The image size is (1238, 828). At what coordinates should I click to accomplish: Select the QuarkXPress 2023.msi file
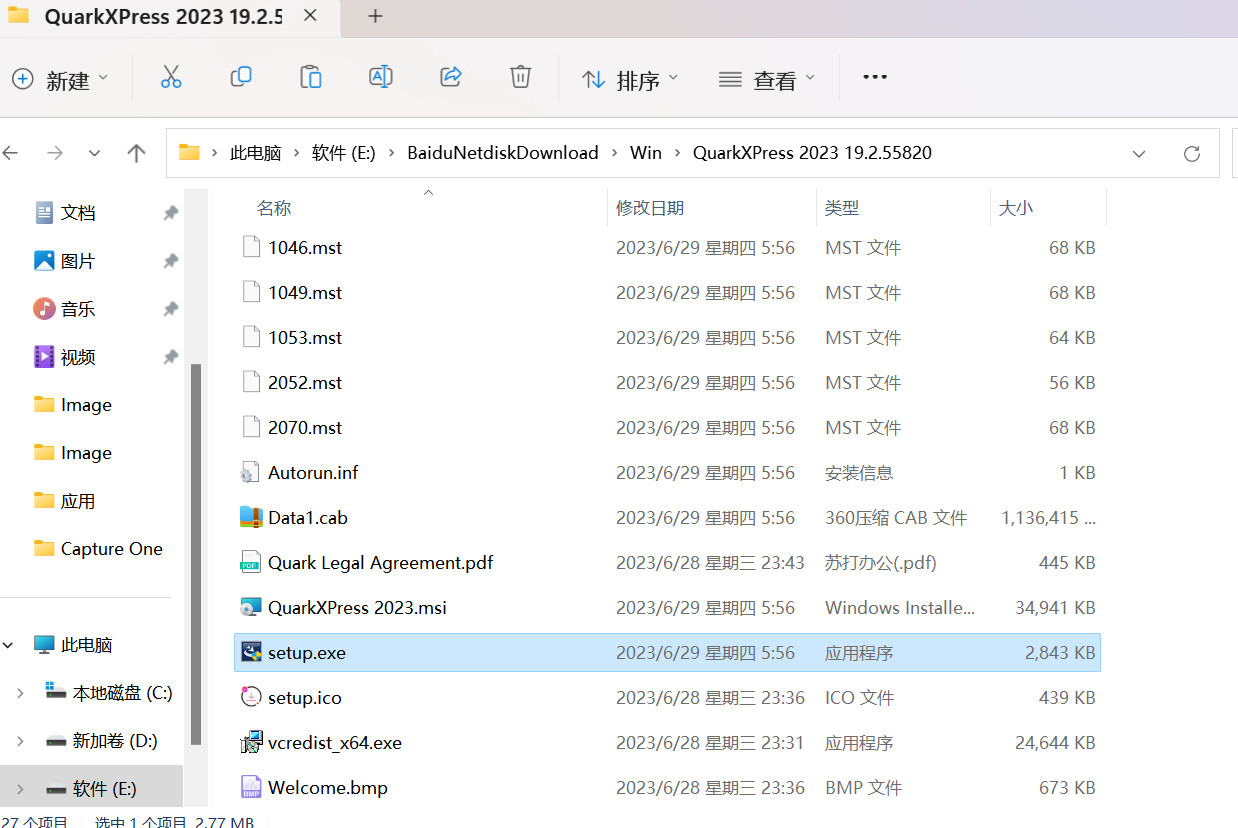pos(357,608)
